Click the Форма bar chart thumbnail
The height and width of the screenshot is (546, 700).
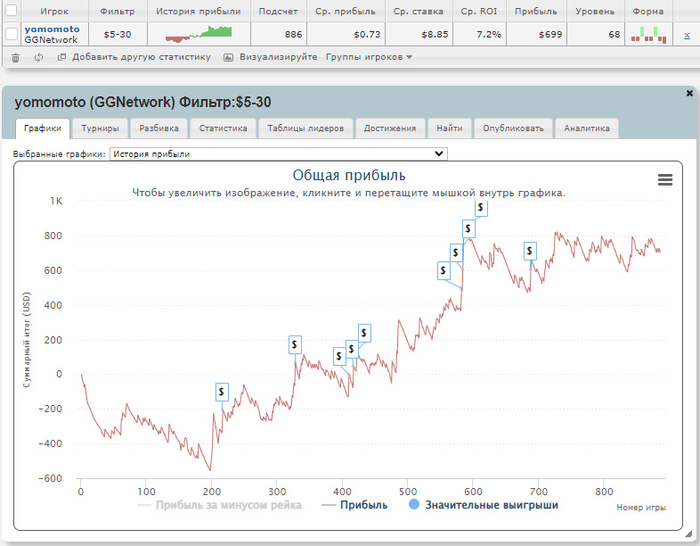tap(649, 35)
